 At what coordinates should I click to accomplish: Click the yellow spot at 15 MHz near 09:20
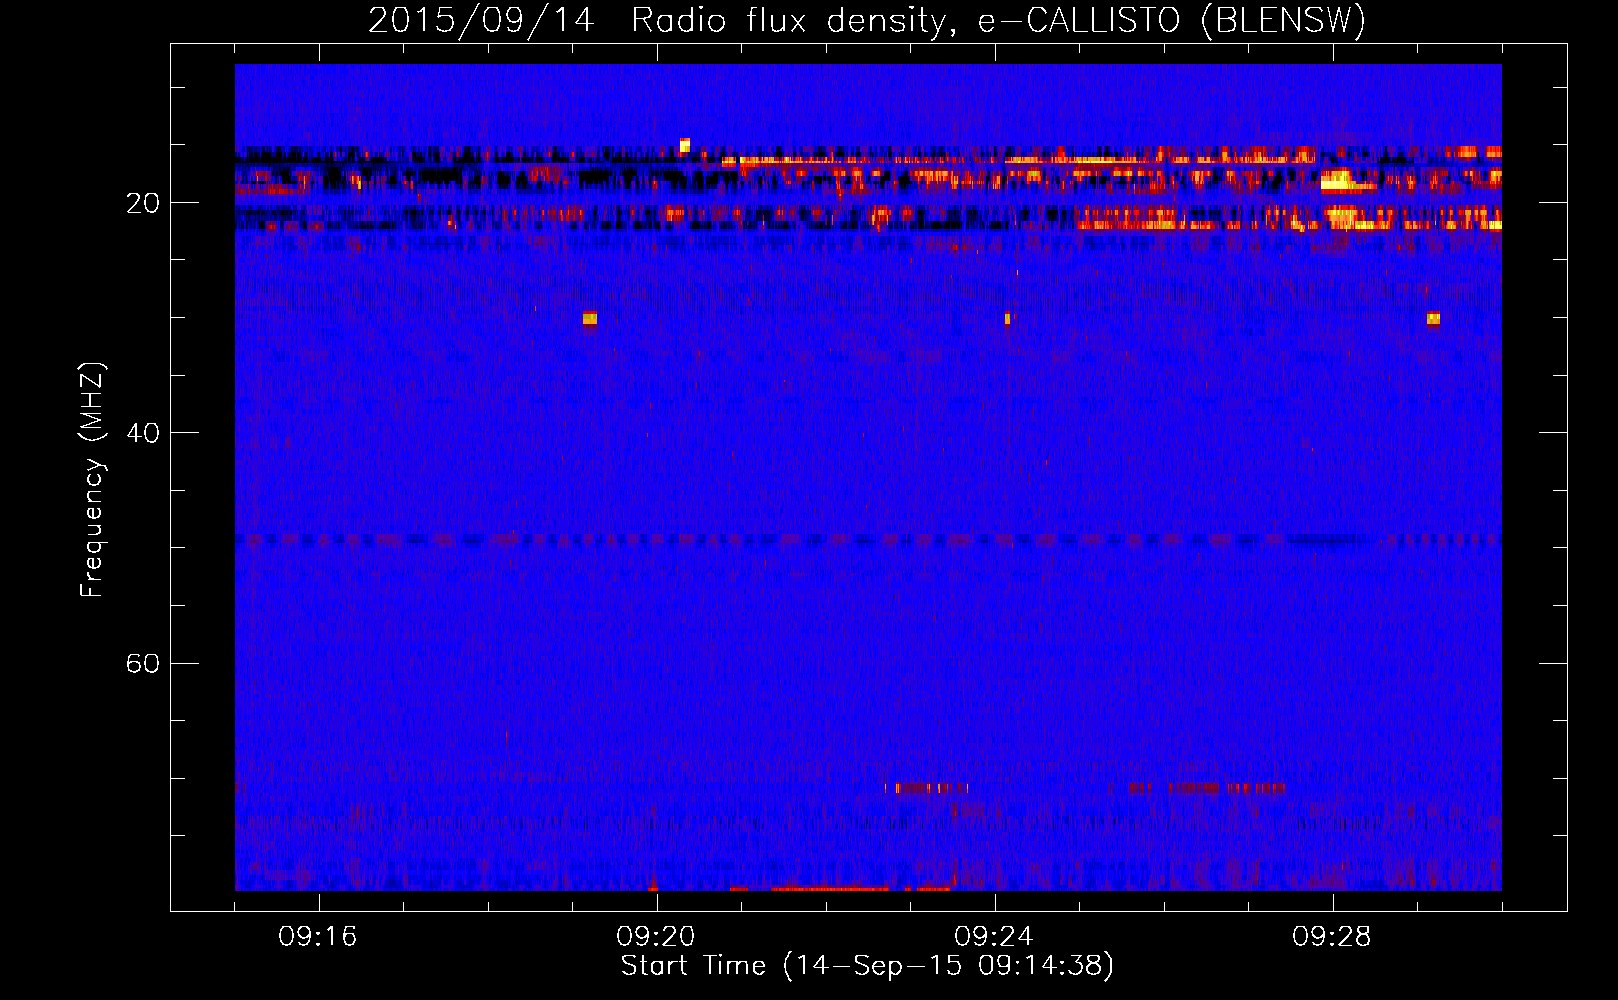click(685, 146)
